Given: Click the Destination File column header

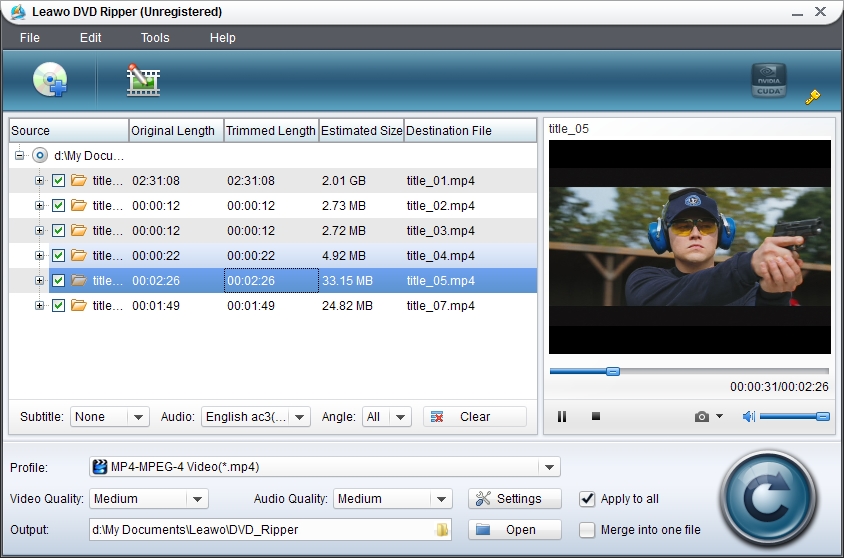Looking at the screenshot, I should [470, 131].
